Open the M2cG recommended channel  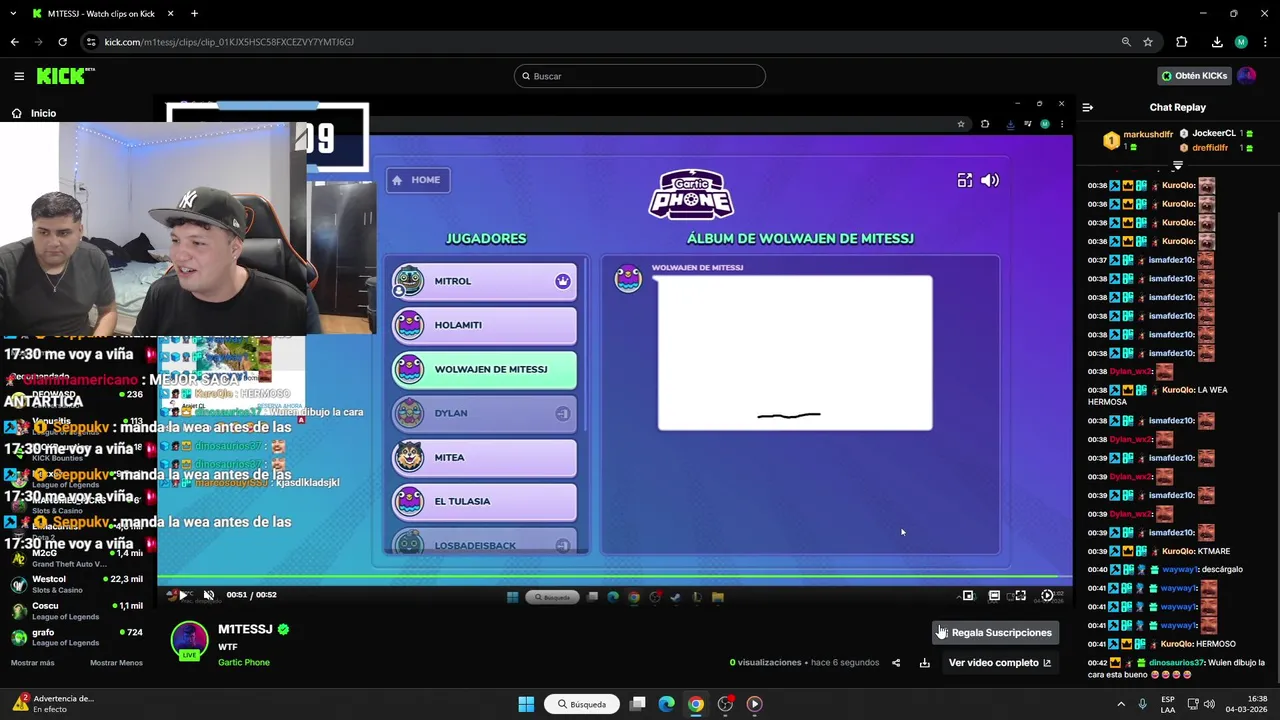77,558
